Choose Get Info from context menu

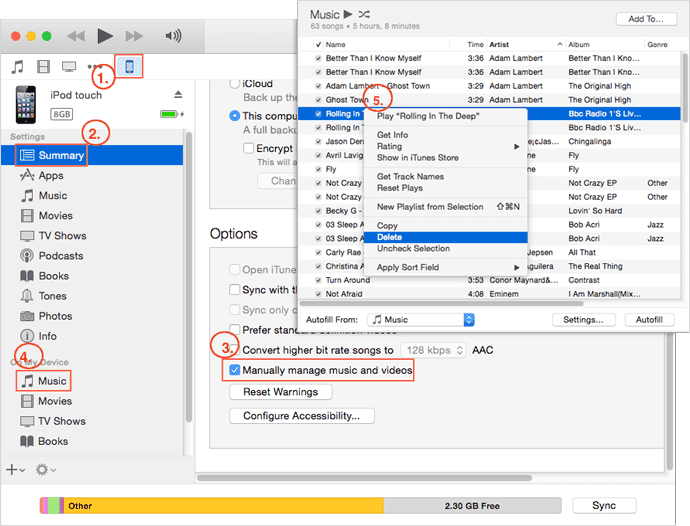(445, 135)
